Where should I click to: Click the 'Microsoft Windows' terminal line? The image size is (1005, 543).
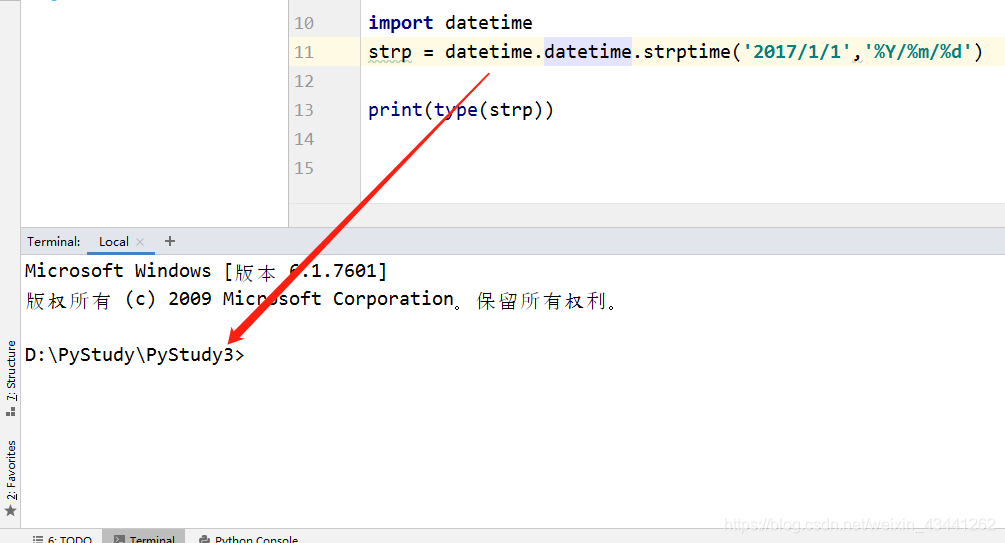(206, 271)
